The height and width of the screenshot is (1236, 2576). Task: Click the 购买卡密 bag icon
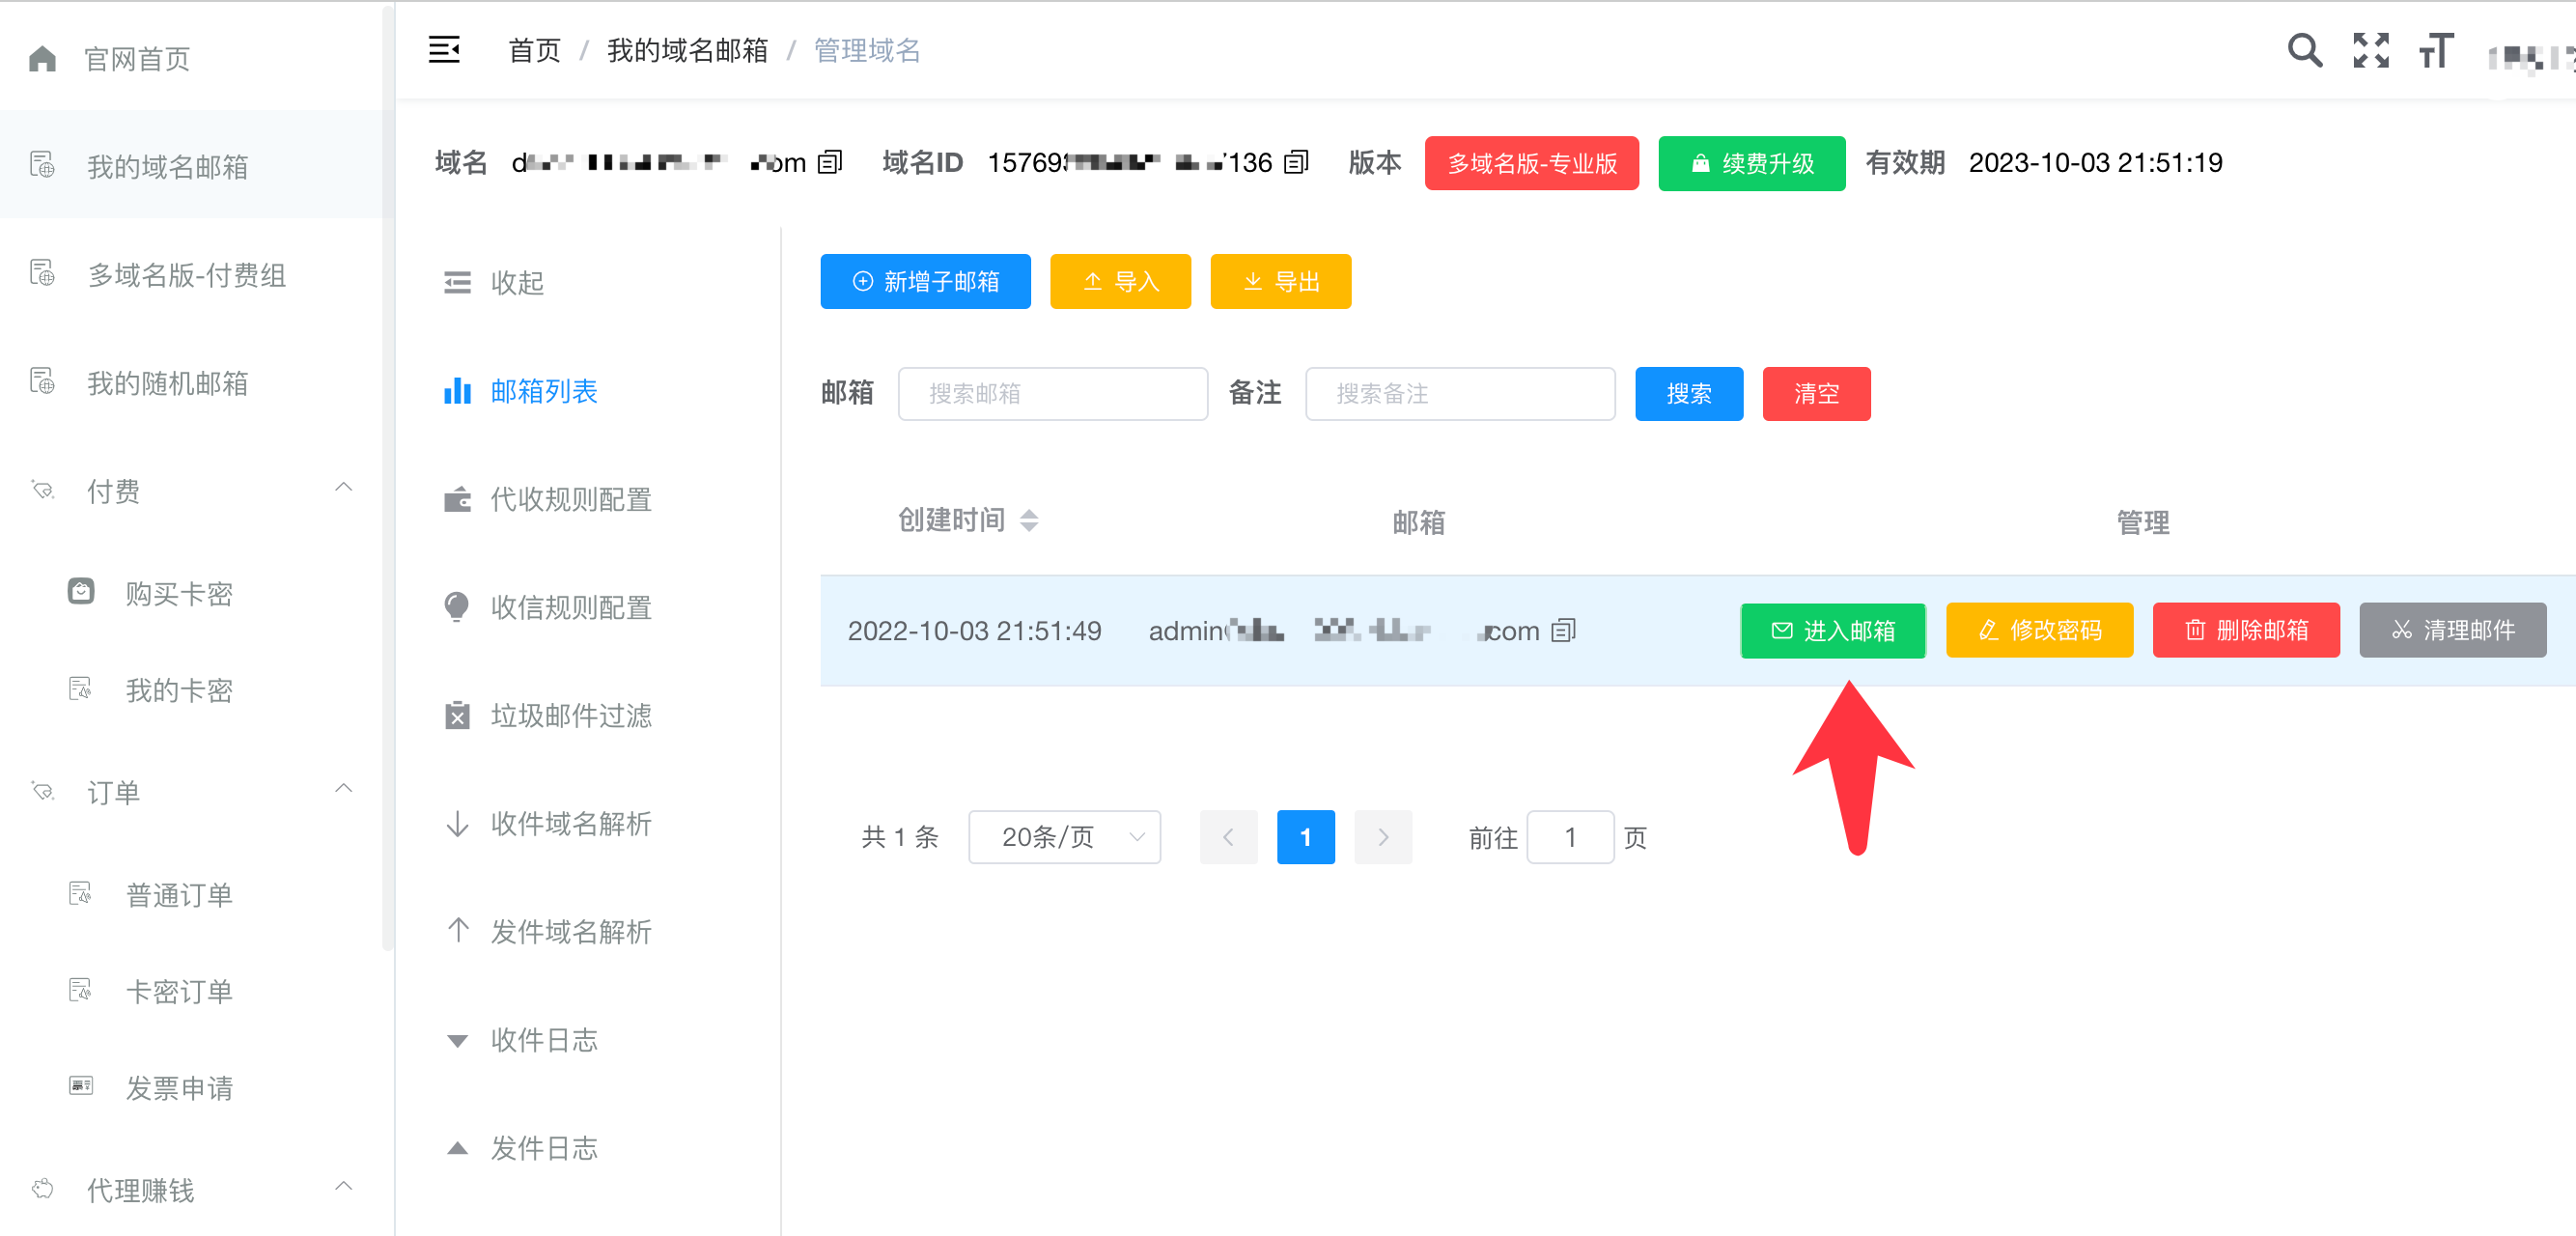[81, 592]
